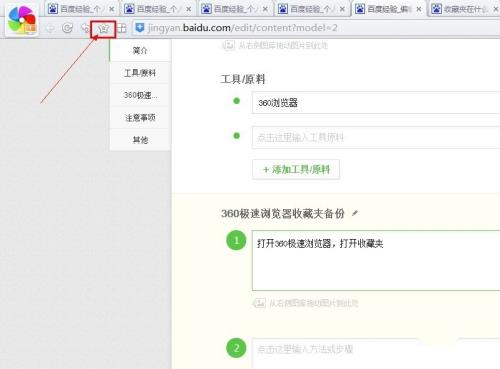500x369 pixels.
Task: Open 注意事项 section in sidebar
Action: click(x=140, y=118)
